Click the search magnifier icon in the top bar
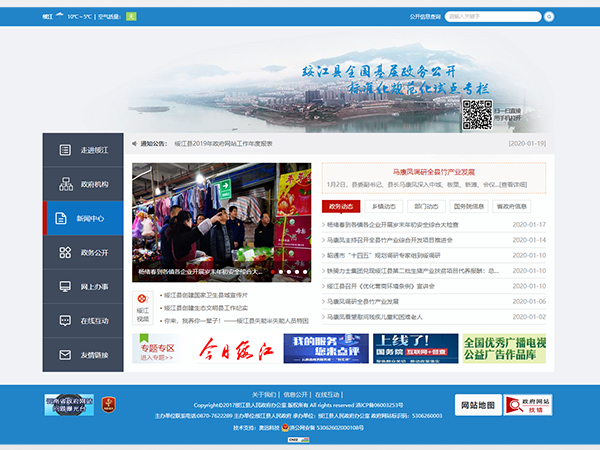Image resolution: width=600 pixels, height=450 pixels. (x=549, y=16)
